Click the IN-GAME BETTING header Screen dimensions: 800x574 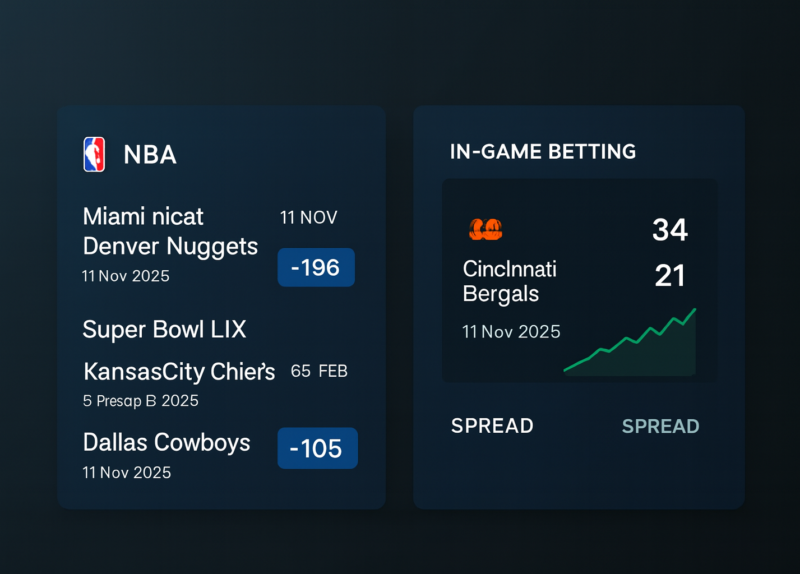pos(543,152)
